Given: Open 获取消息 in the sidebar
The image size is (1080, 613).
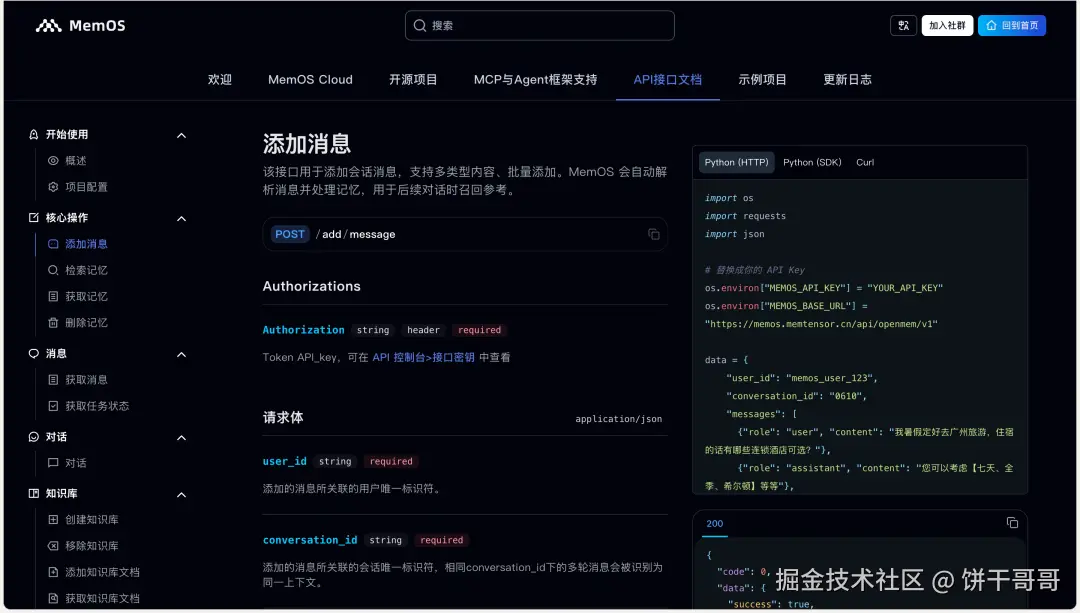Looking at the screenshot, I should click(86, 380).
